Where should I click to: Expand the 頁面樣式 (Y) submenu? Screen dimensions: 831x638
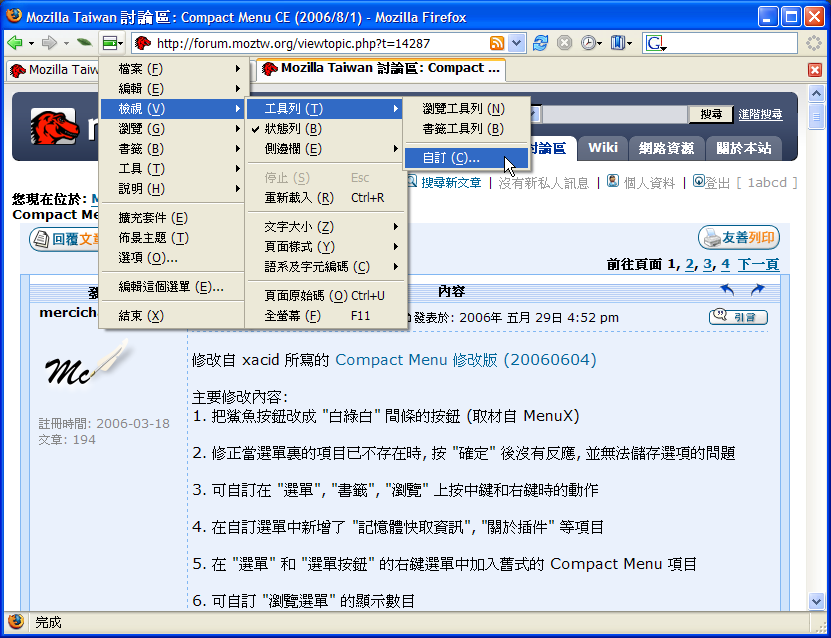pyautogui.click(x=325, y=247)
